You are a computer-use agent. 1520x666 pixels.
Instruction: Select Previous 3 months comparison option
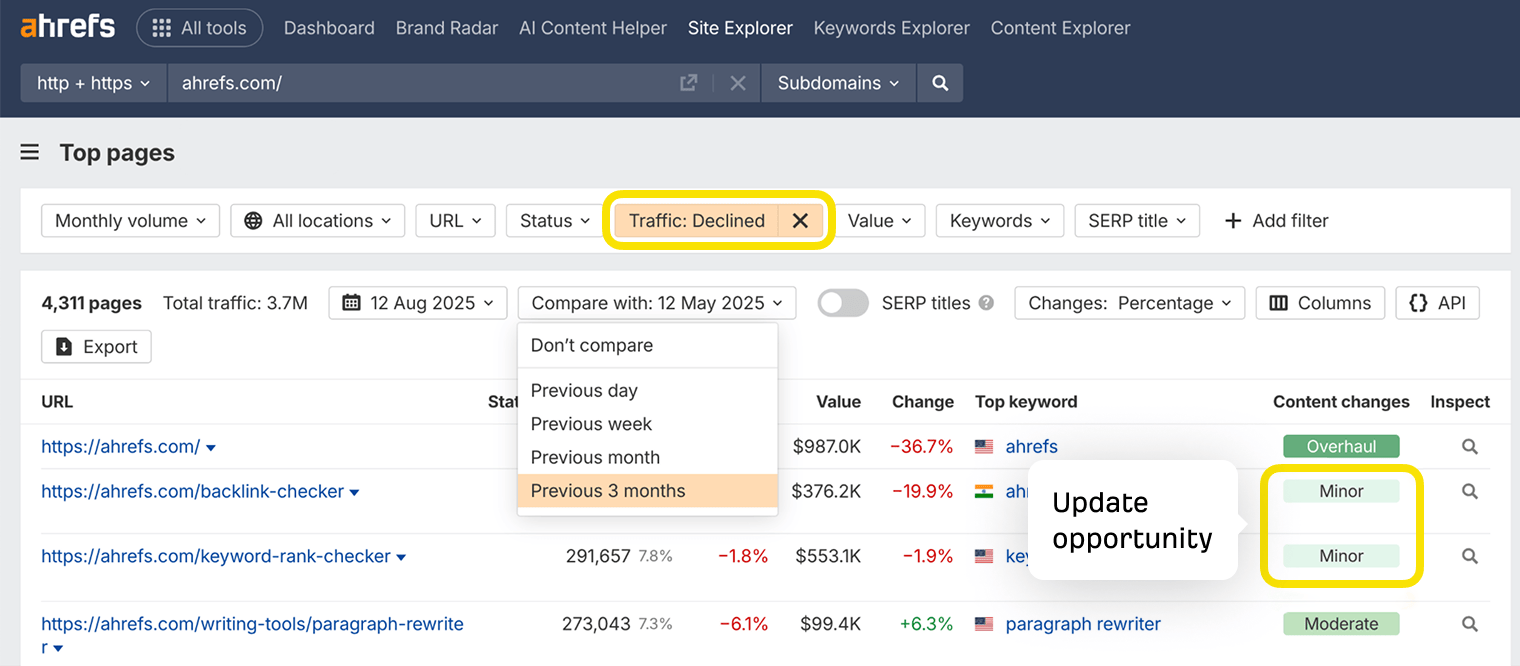click(x=608, y=491)
